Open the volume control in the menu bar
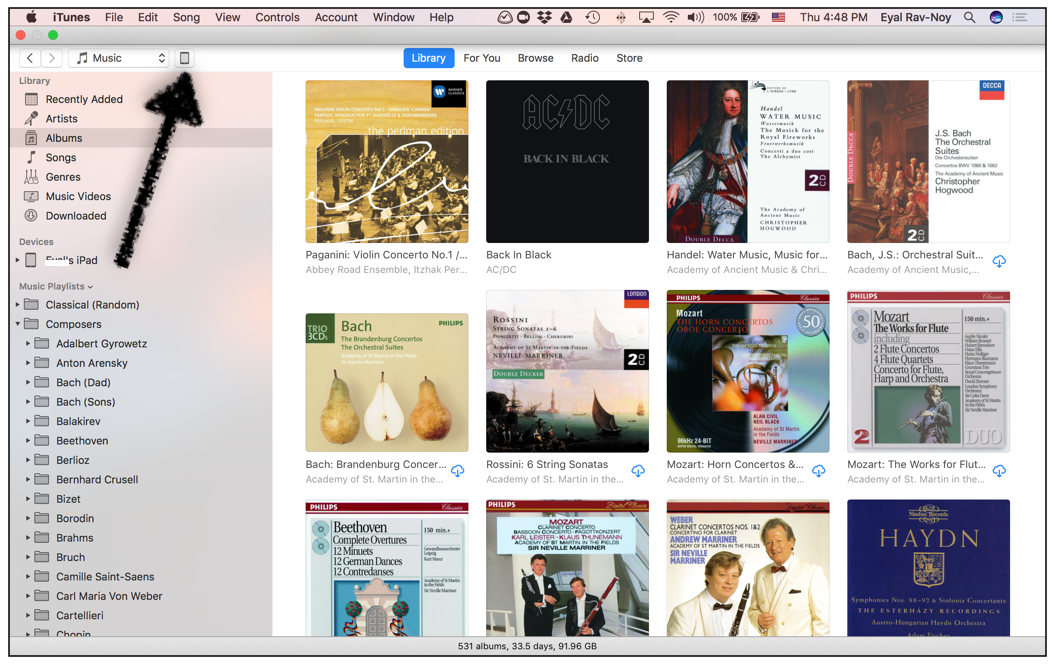This screenshot has height=666, width=1054. pos(695,17)
